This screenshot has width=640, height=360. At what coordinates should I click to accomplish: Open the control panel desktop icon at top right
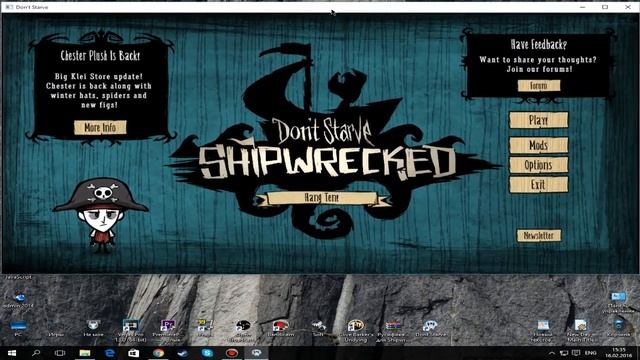[618, 302]
